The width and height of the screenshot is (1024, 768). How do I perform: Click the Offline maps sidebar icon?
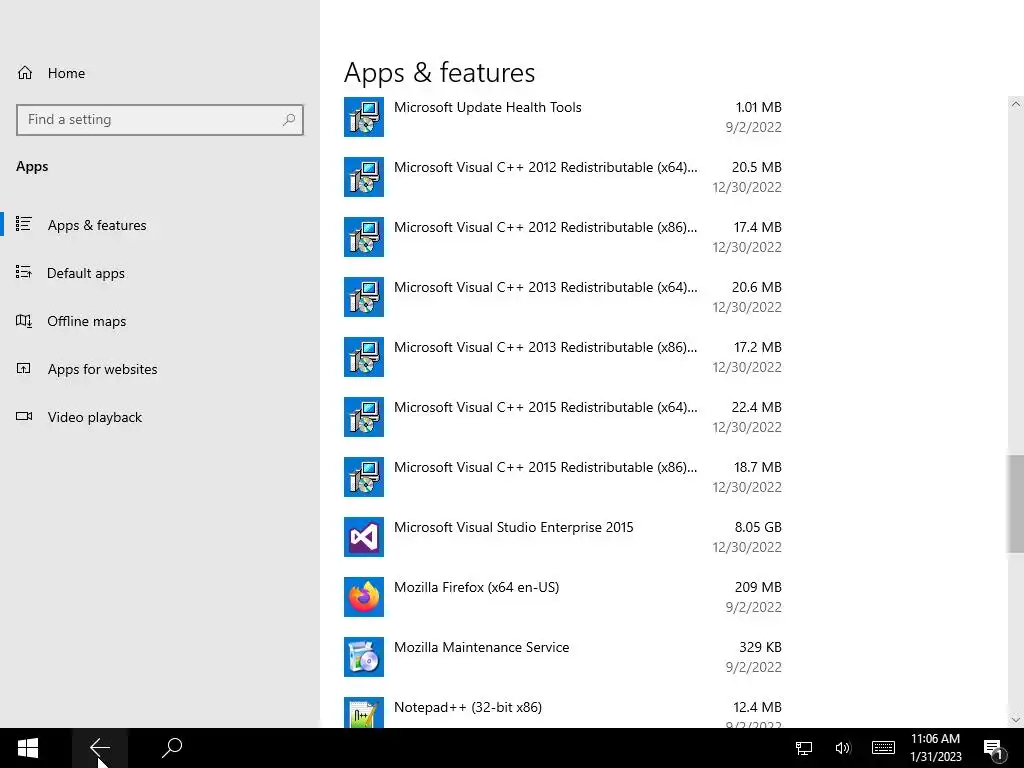point(24,321)
